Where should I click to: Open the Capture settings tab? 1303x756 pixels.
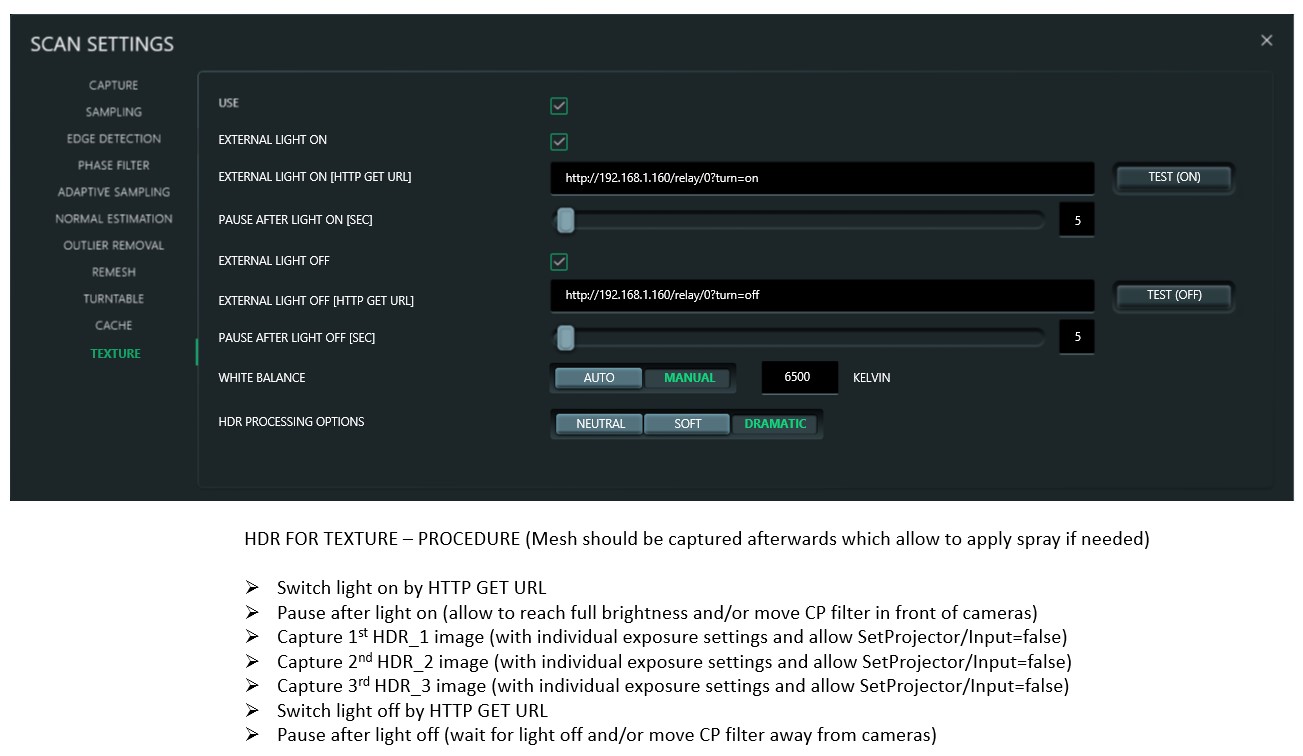[113, 85]
